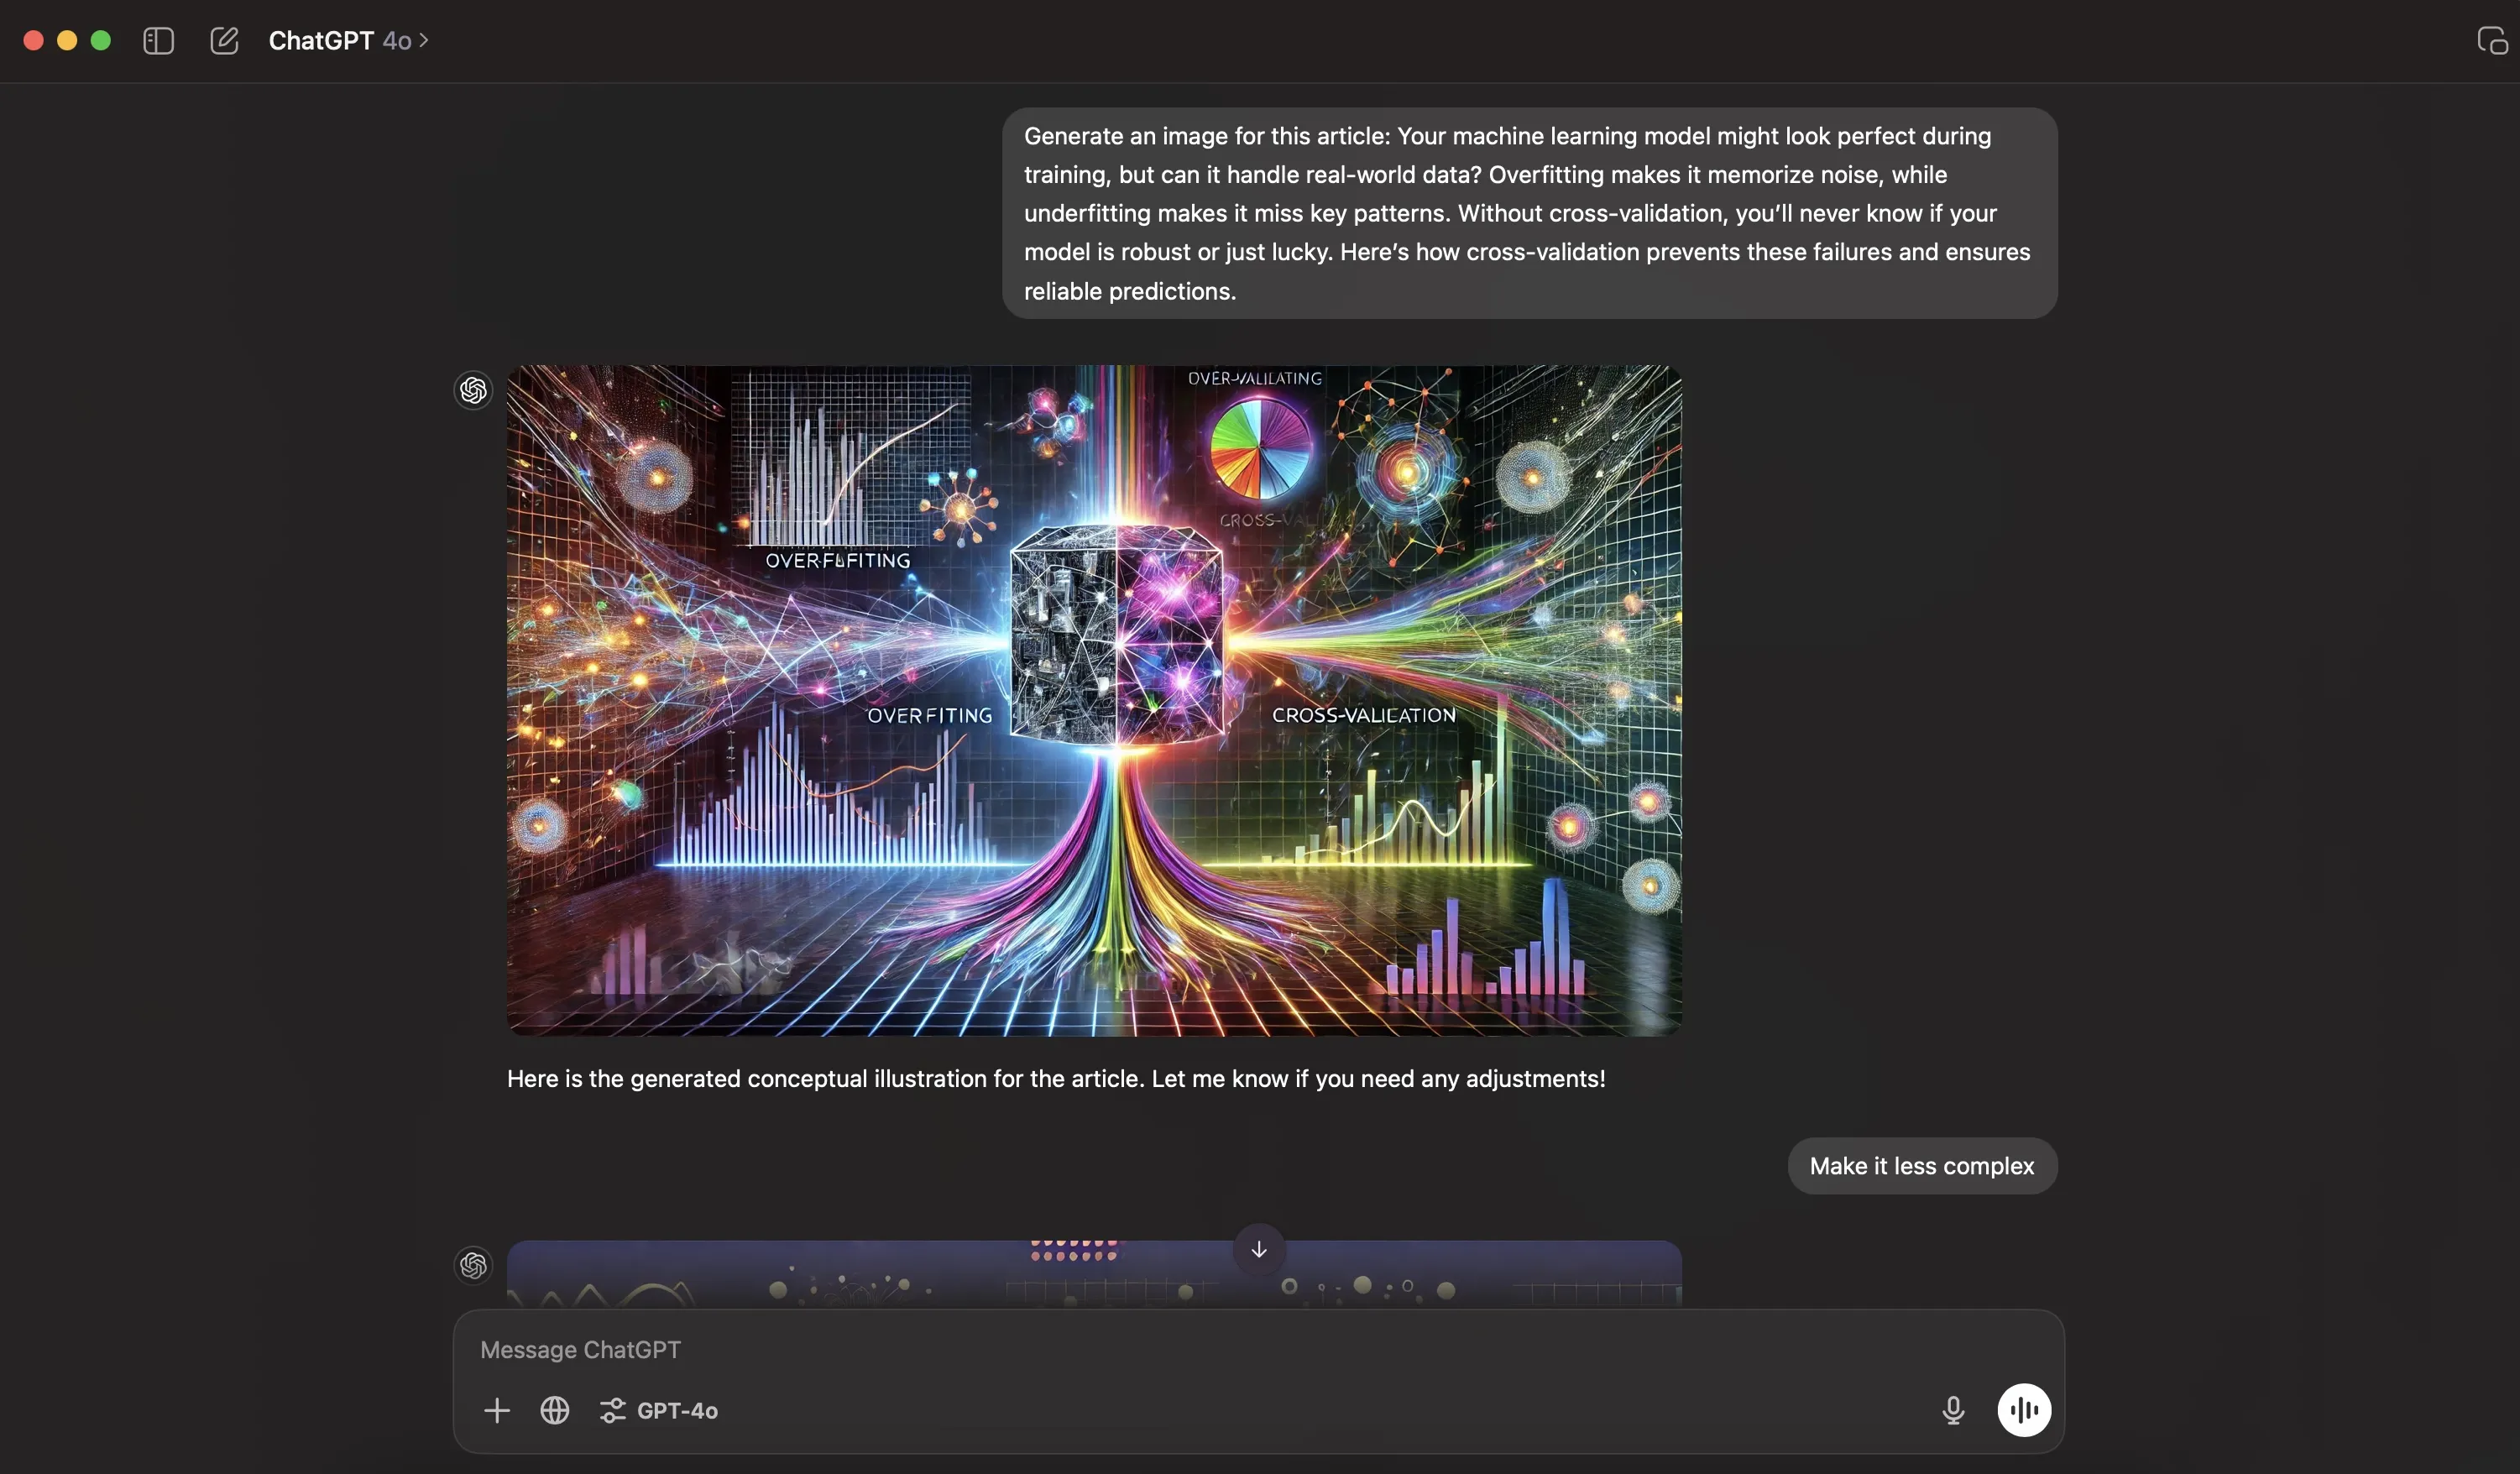
Task: Open the ChatGPT 4o model selector
Action: (x=348, y=40)
